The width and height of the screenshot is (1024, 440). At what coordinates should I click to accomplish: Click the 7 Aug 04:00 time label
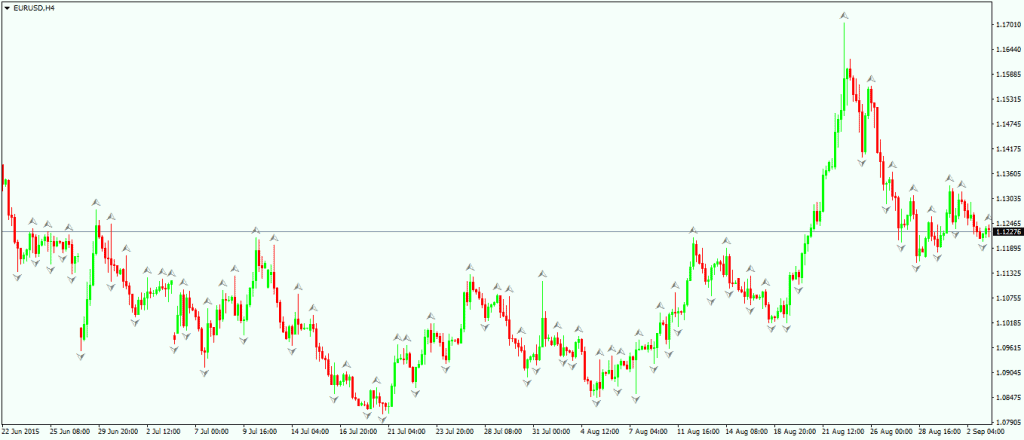(650, 432)
